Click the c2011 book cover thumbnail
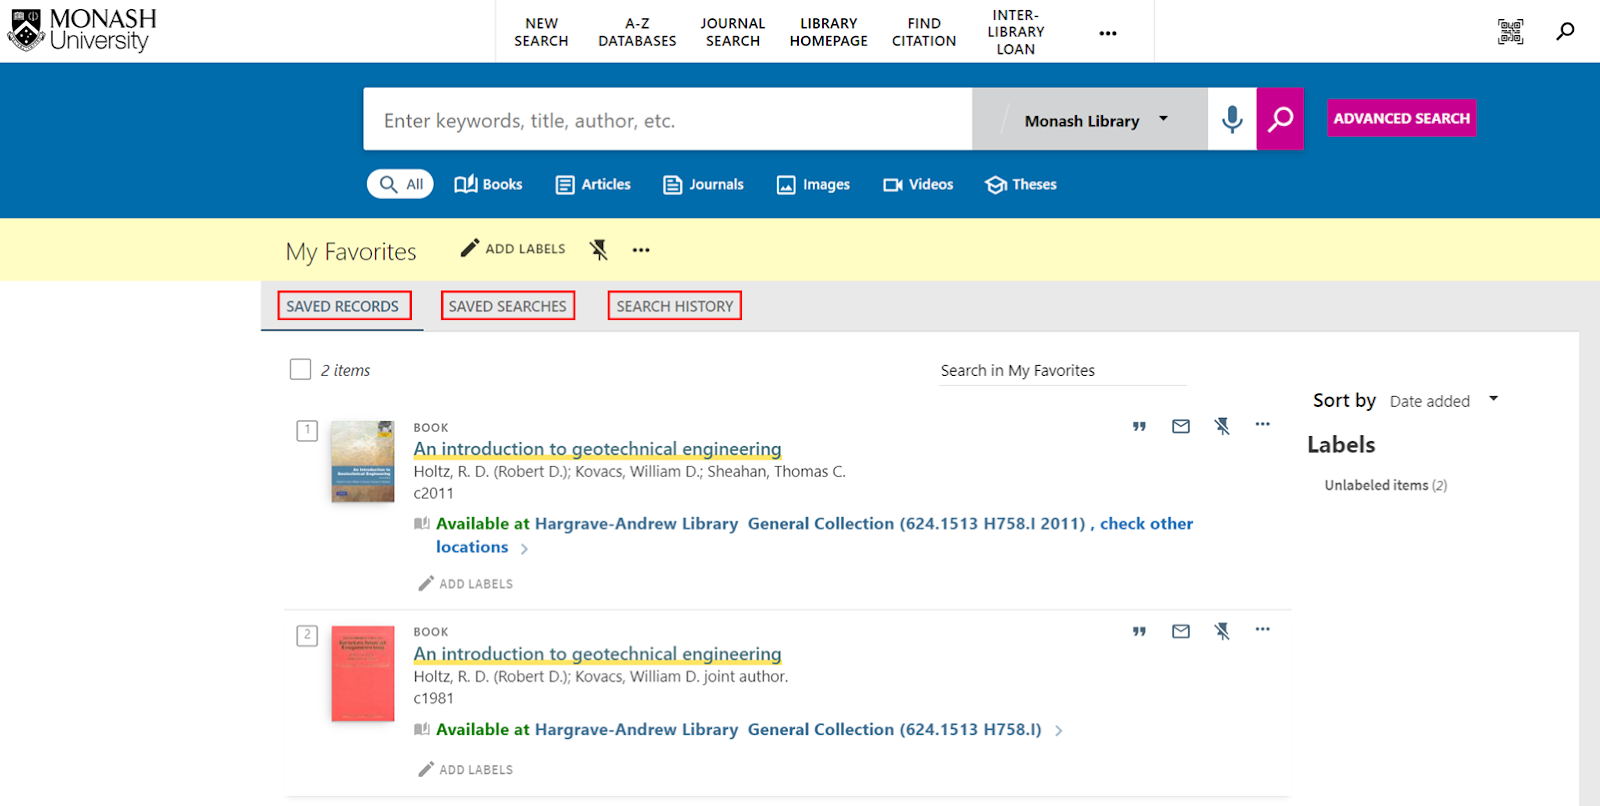The image size is (1600, 806). (363, 461)
